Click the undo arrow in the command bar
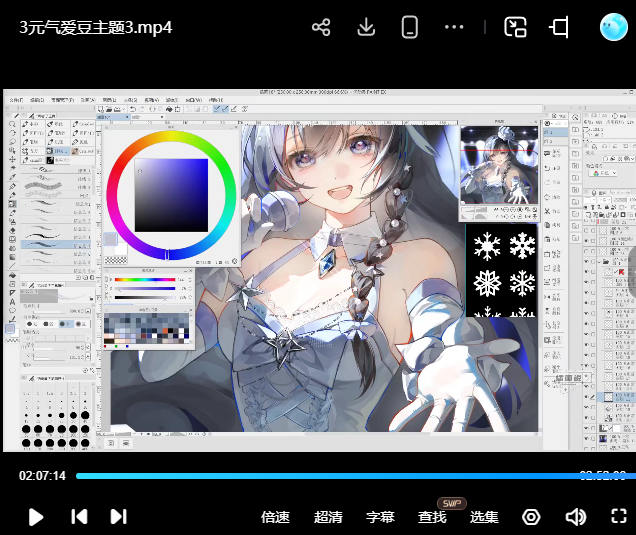 [133, 109]
